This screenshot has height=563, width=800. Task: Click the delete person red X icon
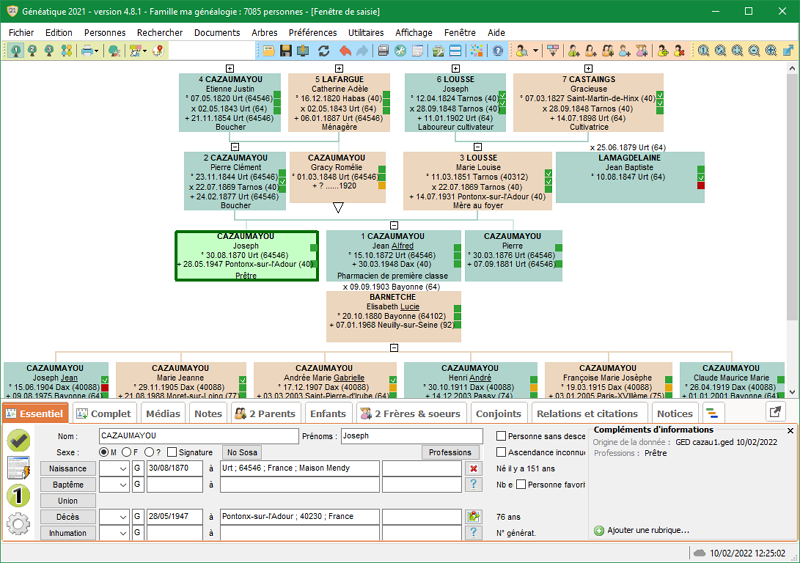pos(679,51)
